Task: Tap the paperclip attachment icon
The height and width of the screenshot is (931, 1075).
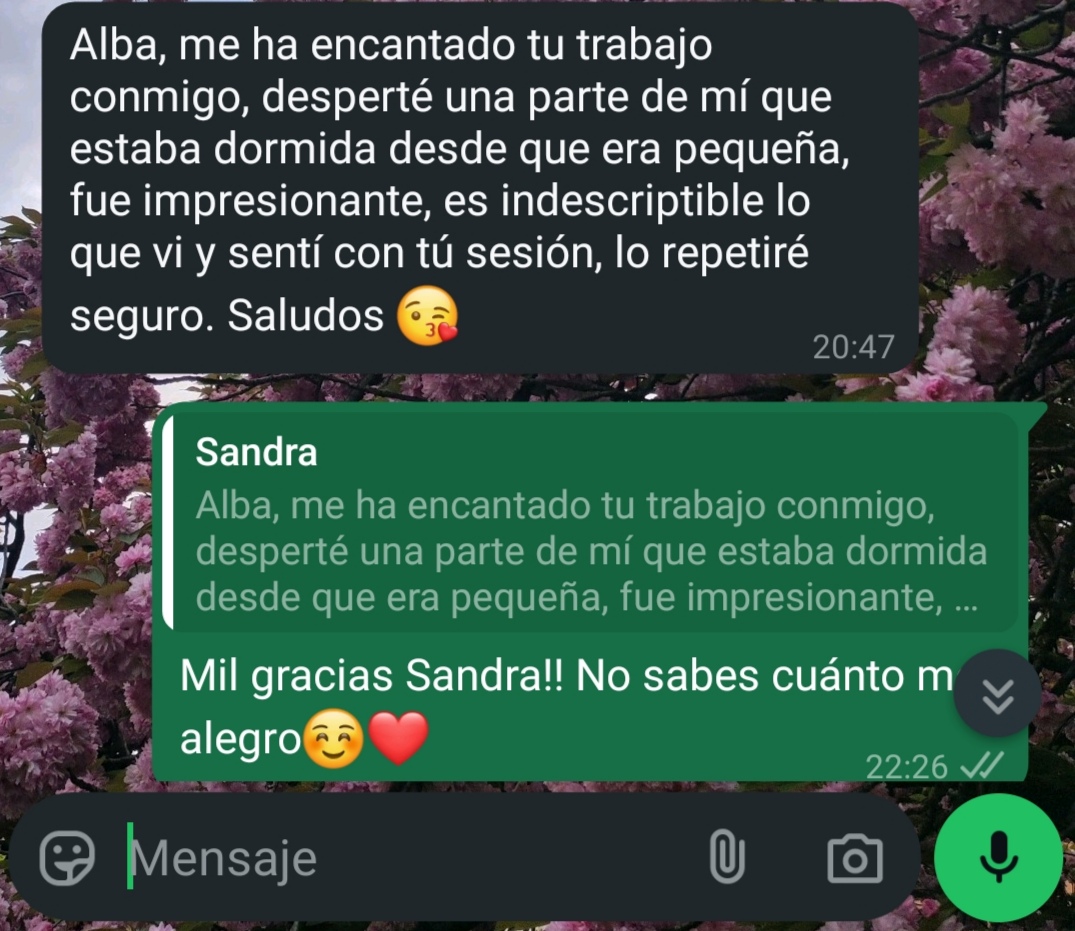Action: (727, 856)
